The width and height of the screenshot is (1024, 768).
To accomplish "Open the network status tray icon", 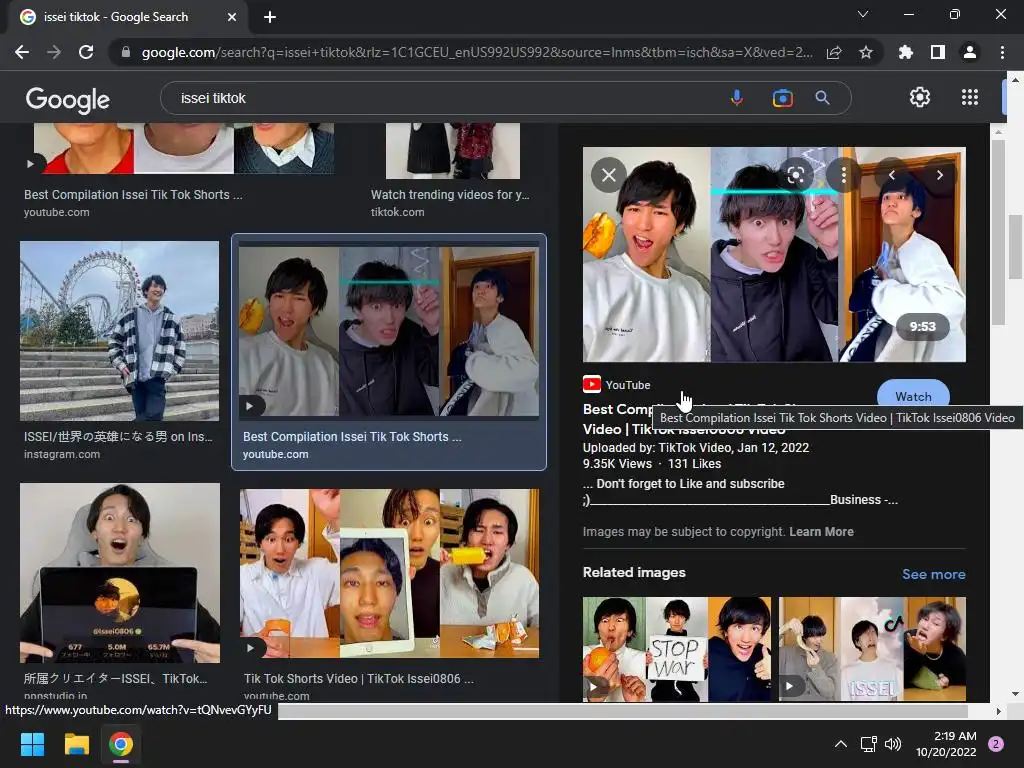I will tap(868, 744).
